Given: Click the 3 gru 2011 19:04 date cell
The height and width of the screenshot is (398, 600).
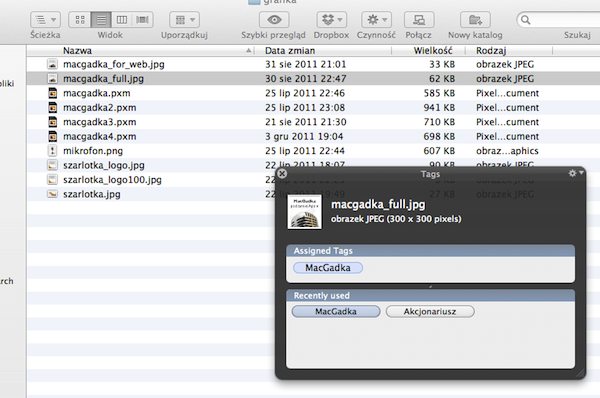Looking at the screenshot, I should pos(304,137).
